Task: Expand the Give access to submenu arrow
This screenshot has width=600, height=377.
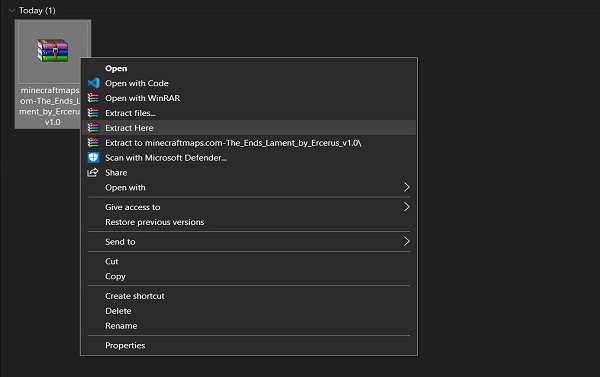Action: point(406,207)
